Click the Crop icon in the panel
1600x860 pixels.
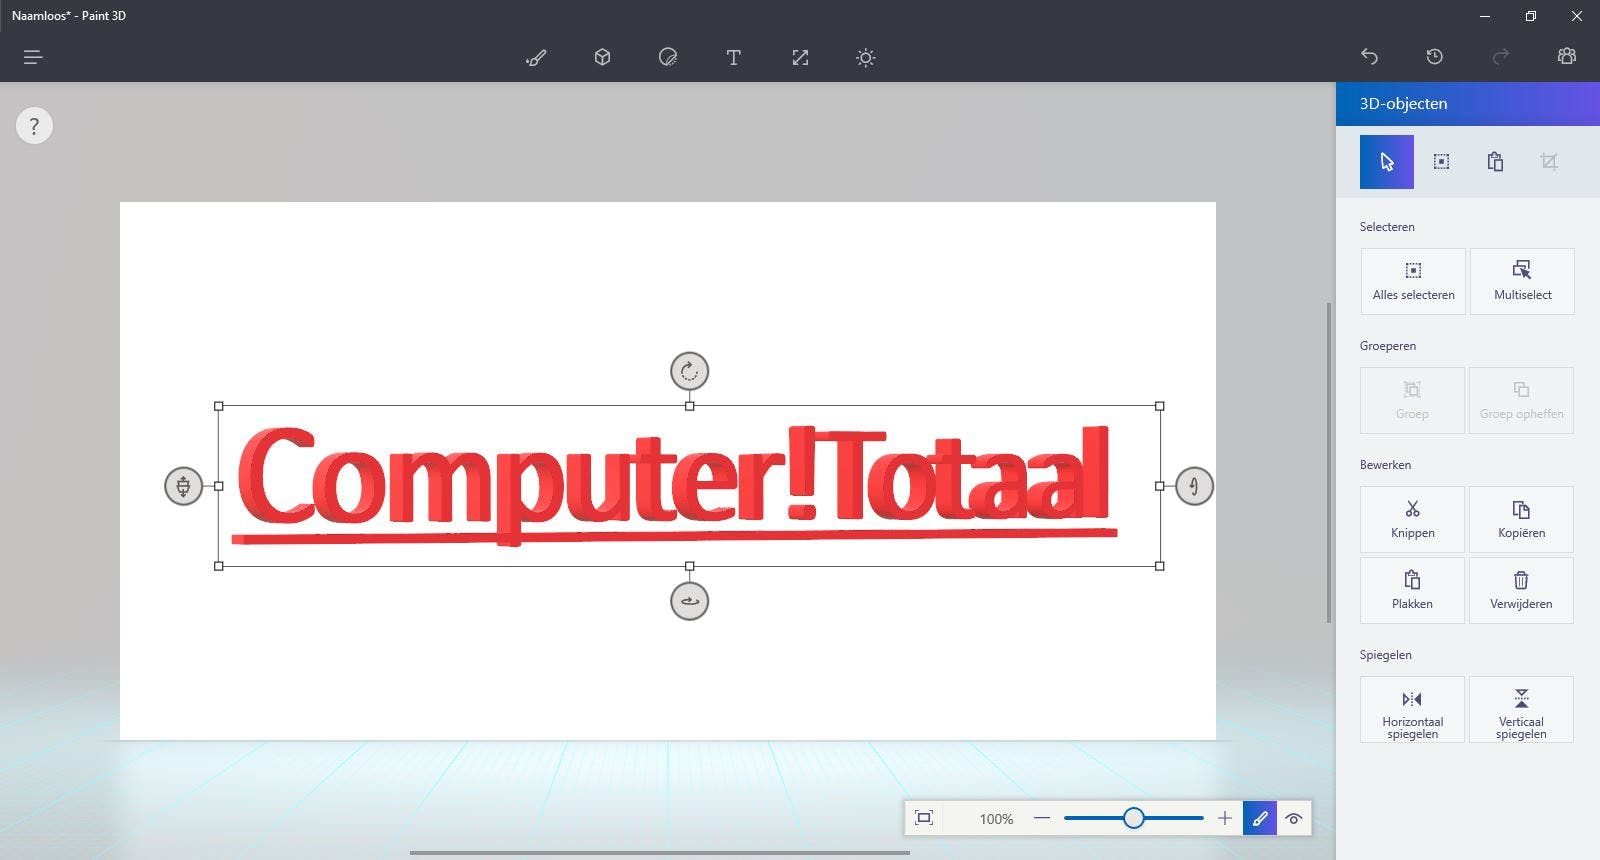pyautogui.click(x=1549, y=162)
